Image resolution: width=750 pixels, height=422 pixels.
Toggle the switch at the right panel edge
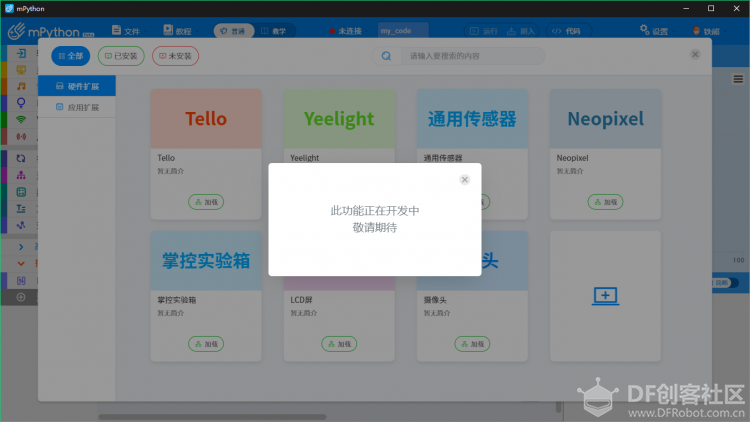[x=726, y=283]
